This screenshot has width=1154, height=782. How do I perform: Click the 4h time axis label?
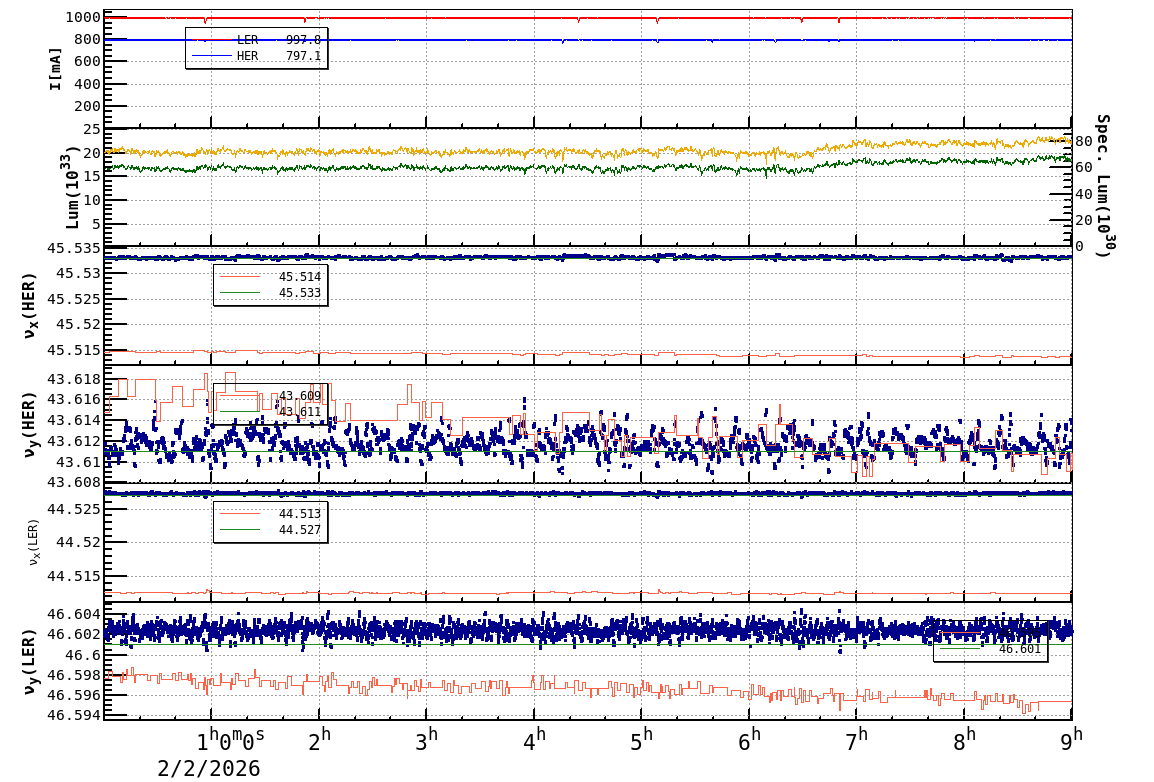(534, 739)
